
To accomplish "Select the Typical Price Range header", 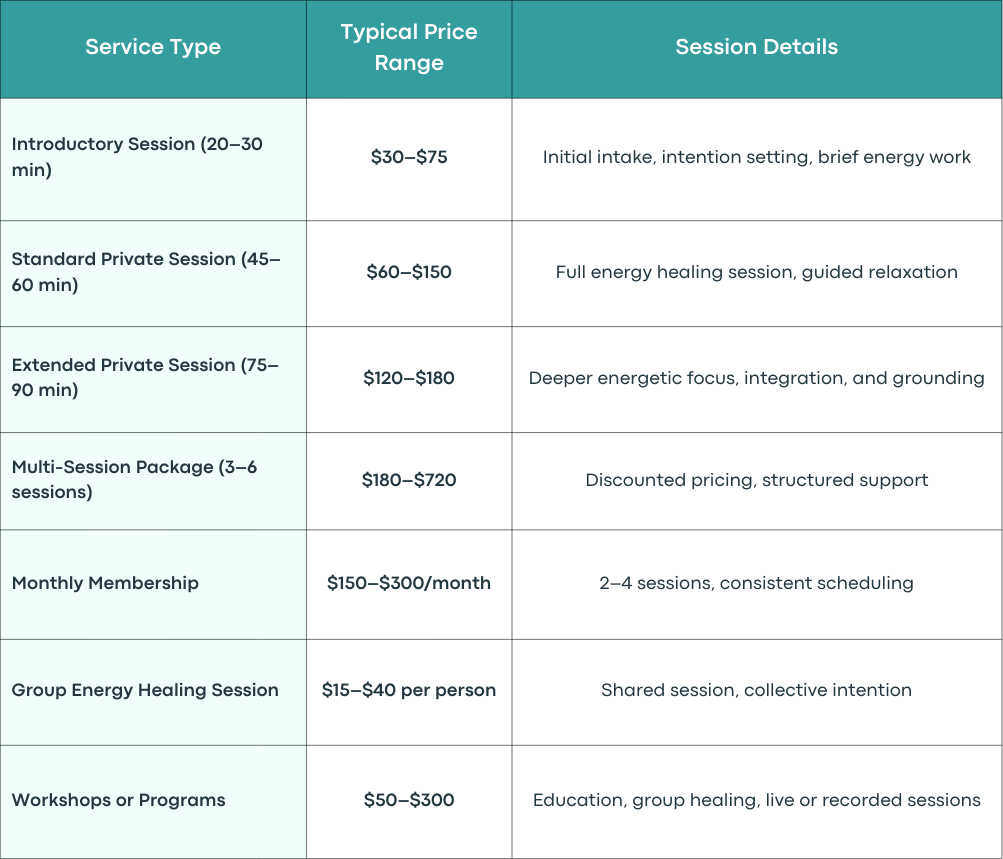I will tap(409, 47).
